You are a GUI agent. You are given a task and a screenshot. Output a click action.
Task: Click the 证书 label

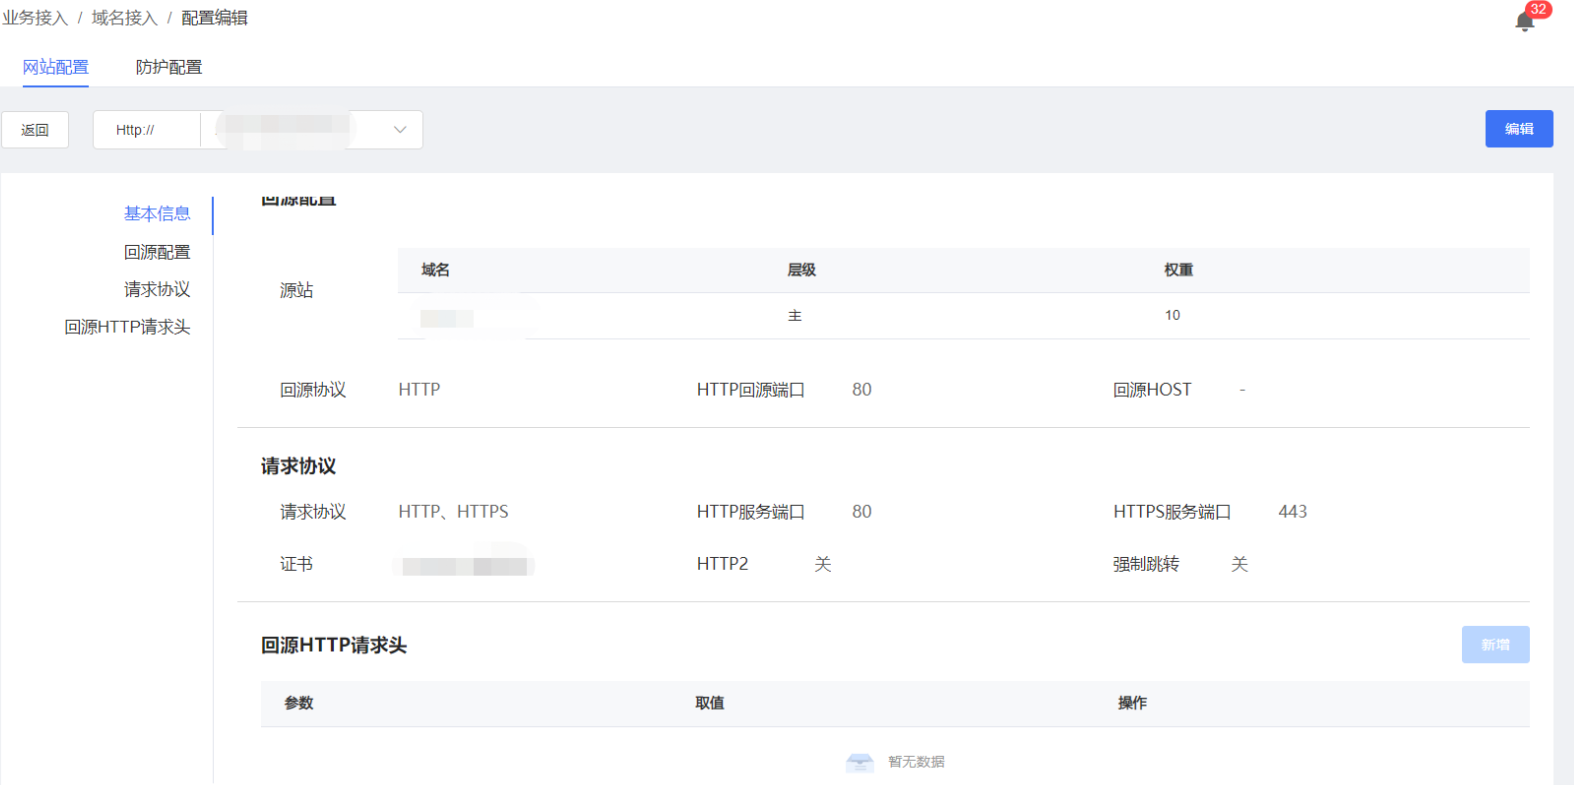click(297, 565)
